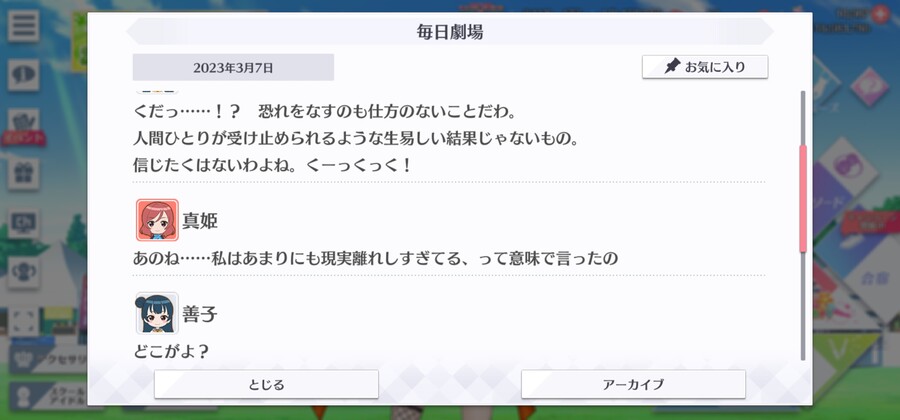This screenshot has width=900, height=420.
Task: Open the hamburger menu icon
Action: click(24, 25)
